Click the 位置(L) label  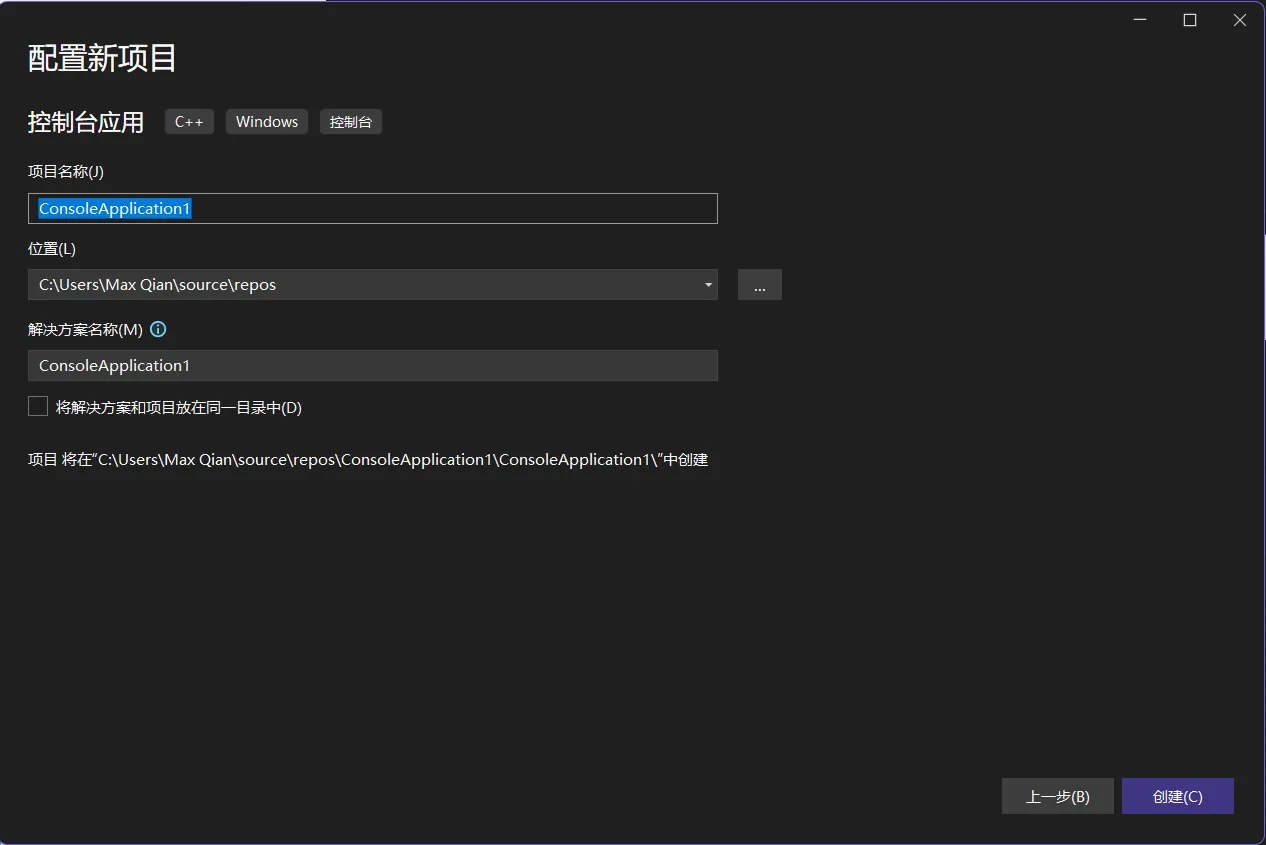(52, 248)
